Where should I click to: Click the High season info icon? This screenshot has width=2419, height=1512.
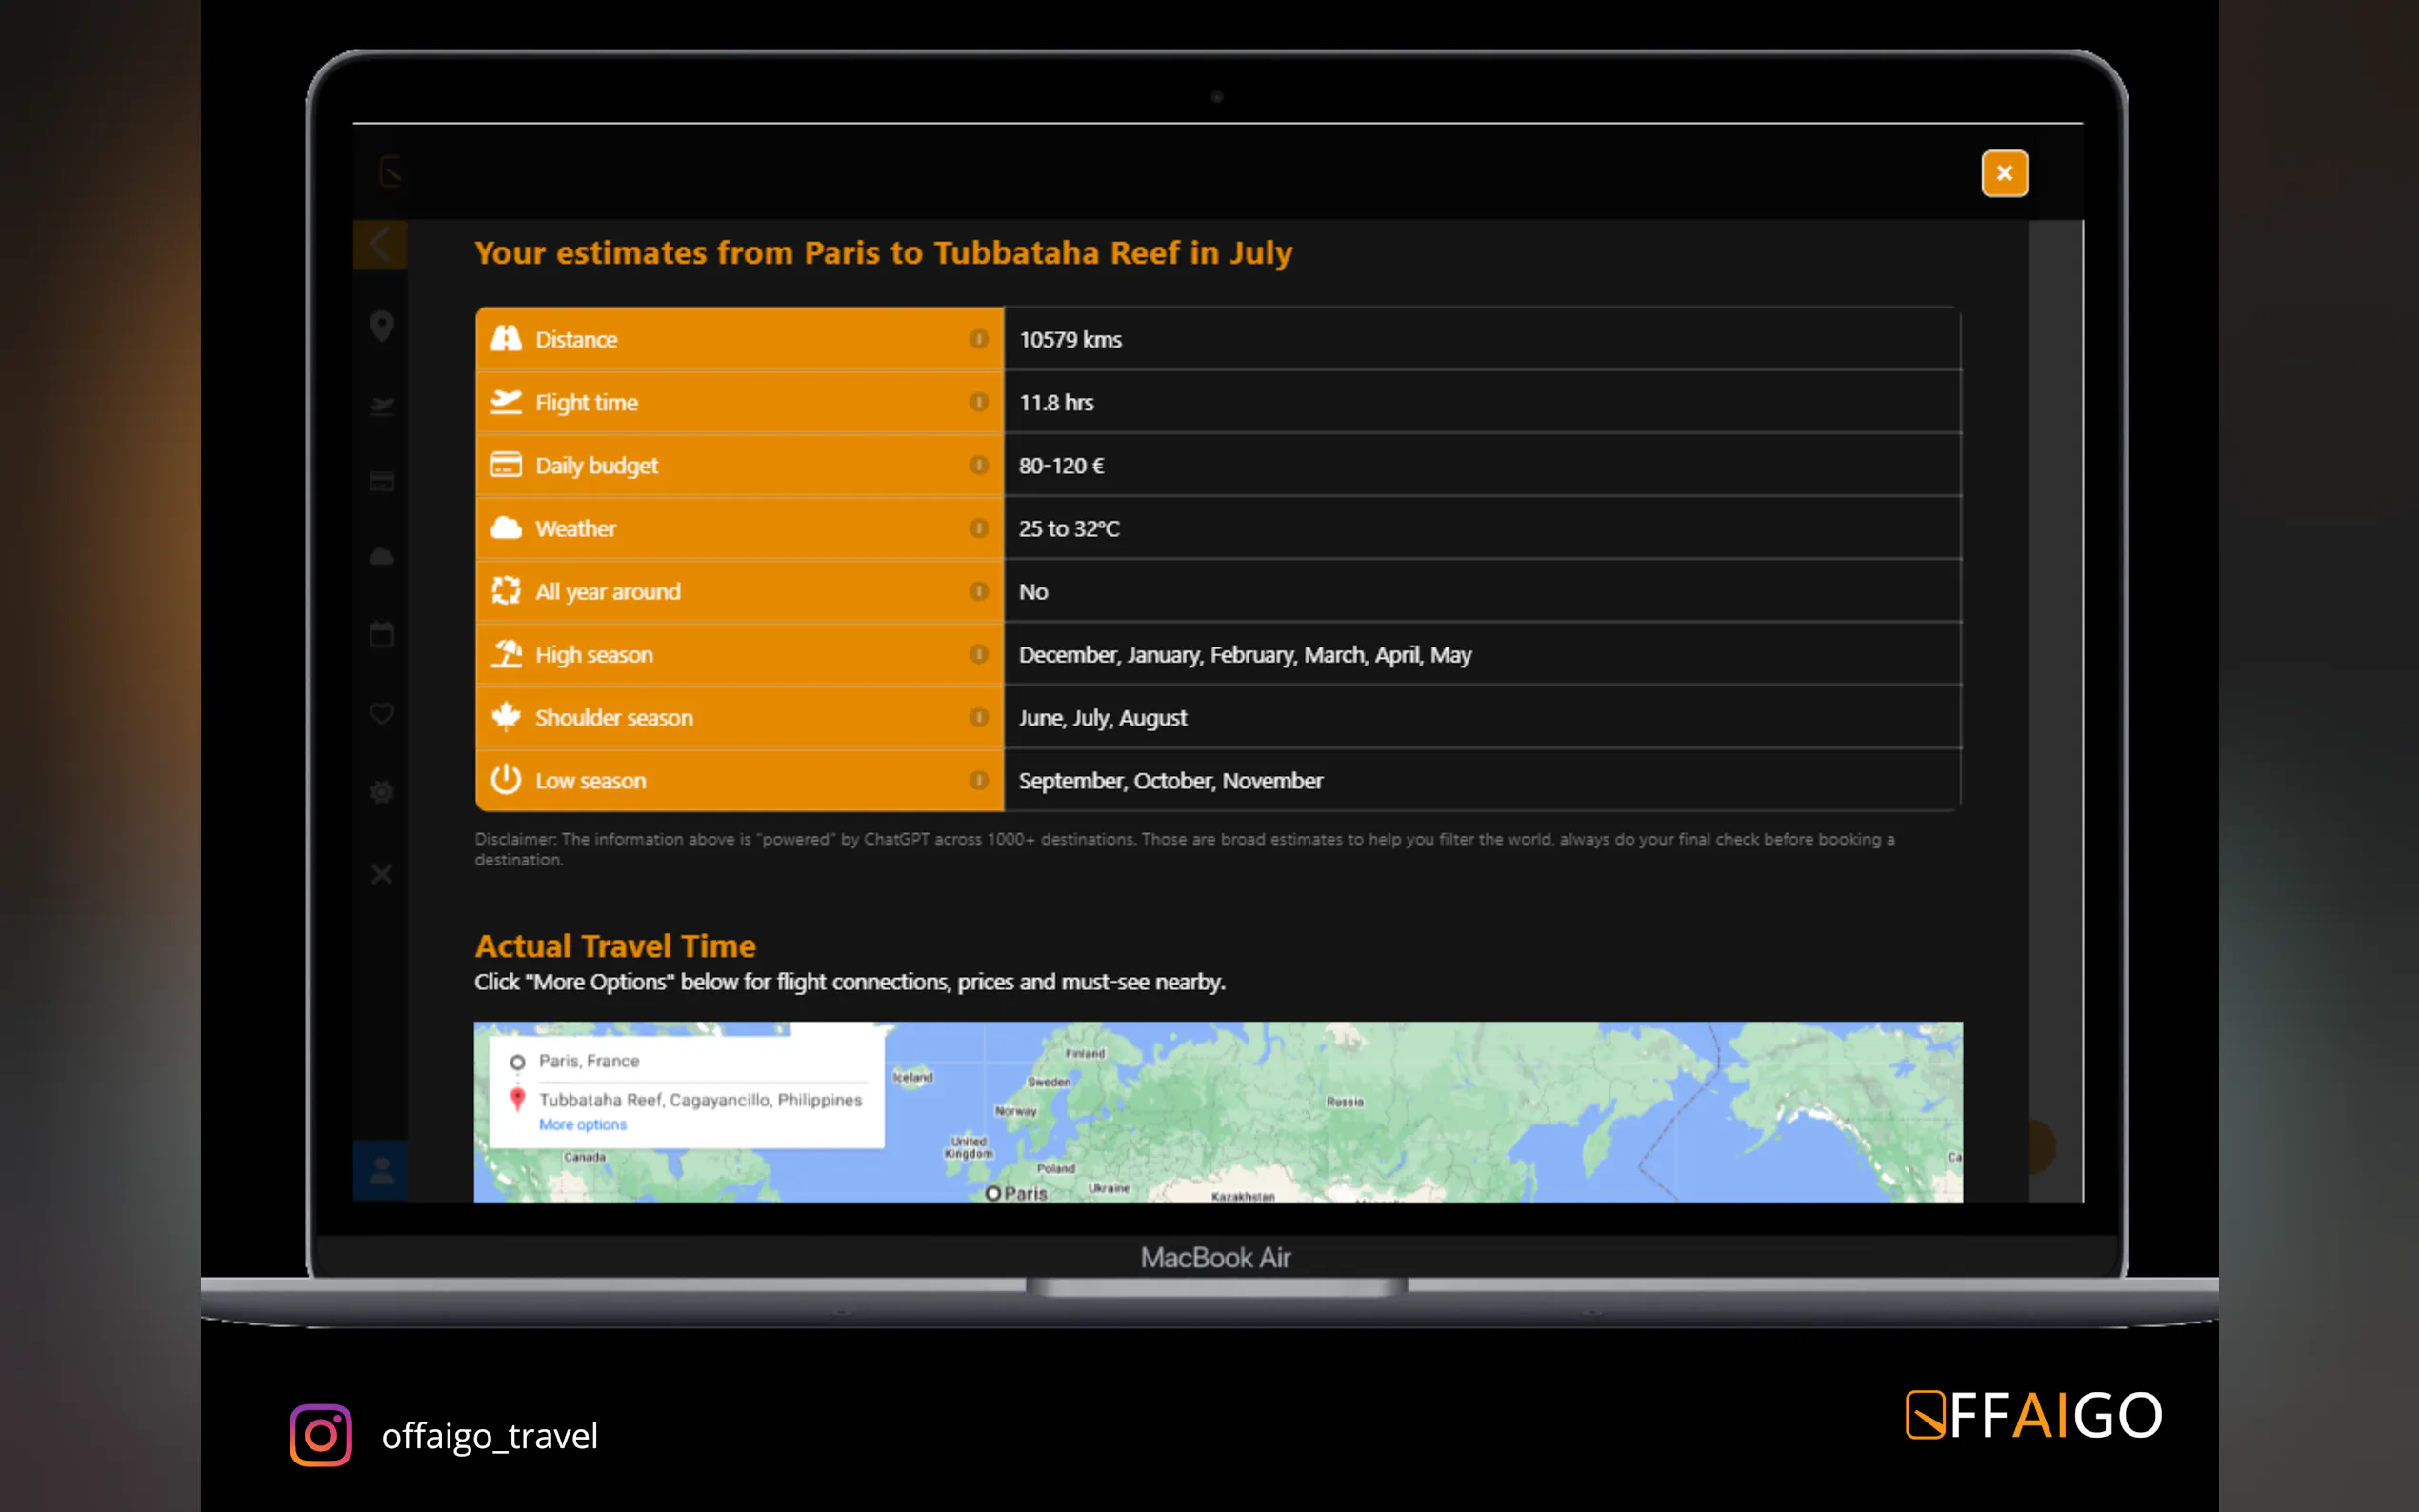pos(978,654)
